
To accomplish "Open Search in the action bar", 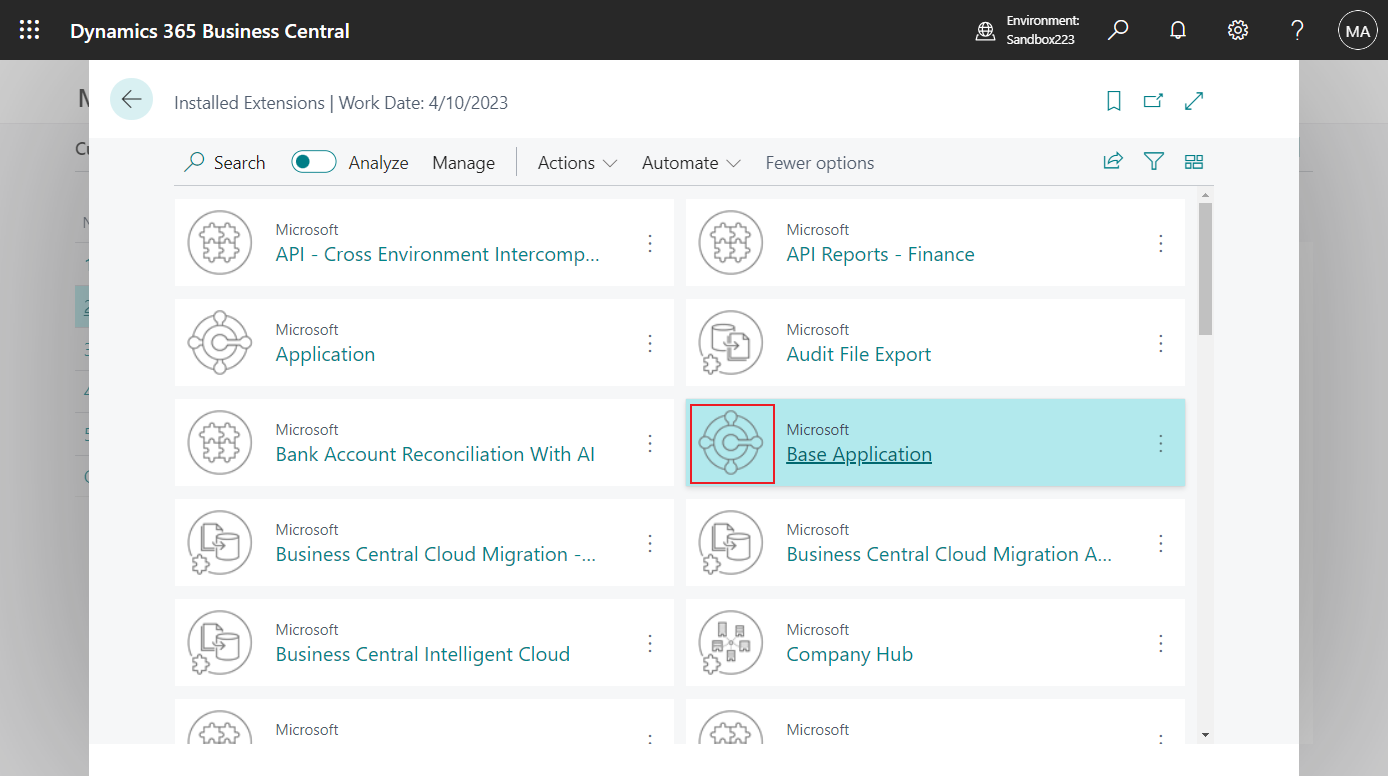I will 224,162.
